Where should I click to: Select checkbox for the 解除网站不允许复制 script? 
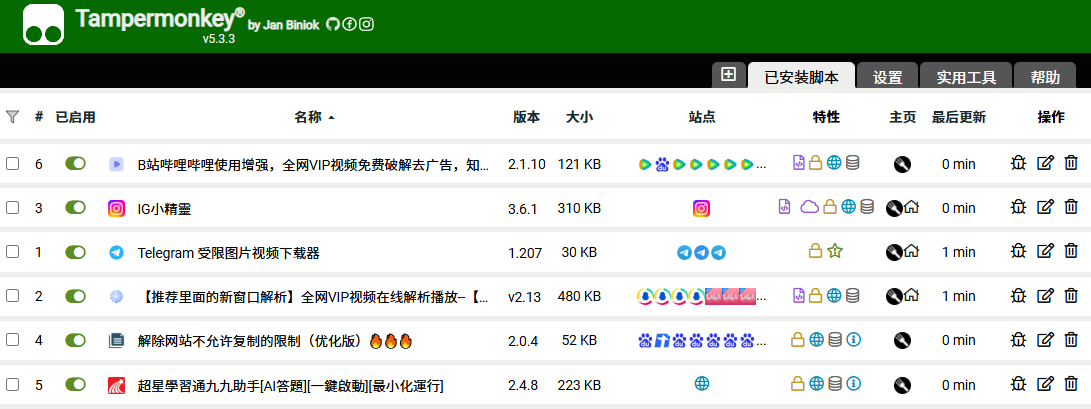click(x=12, y=340)
